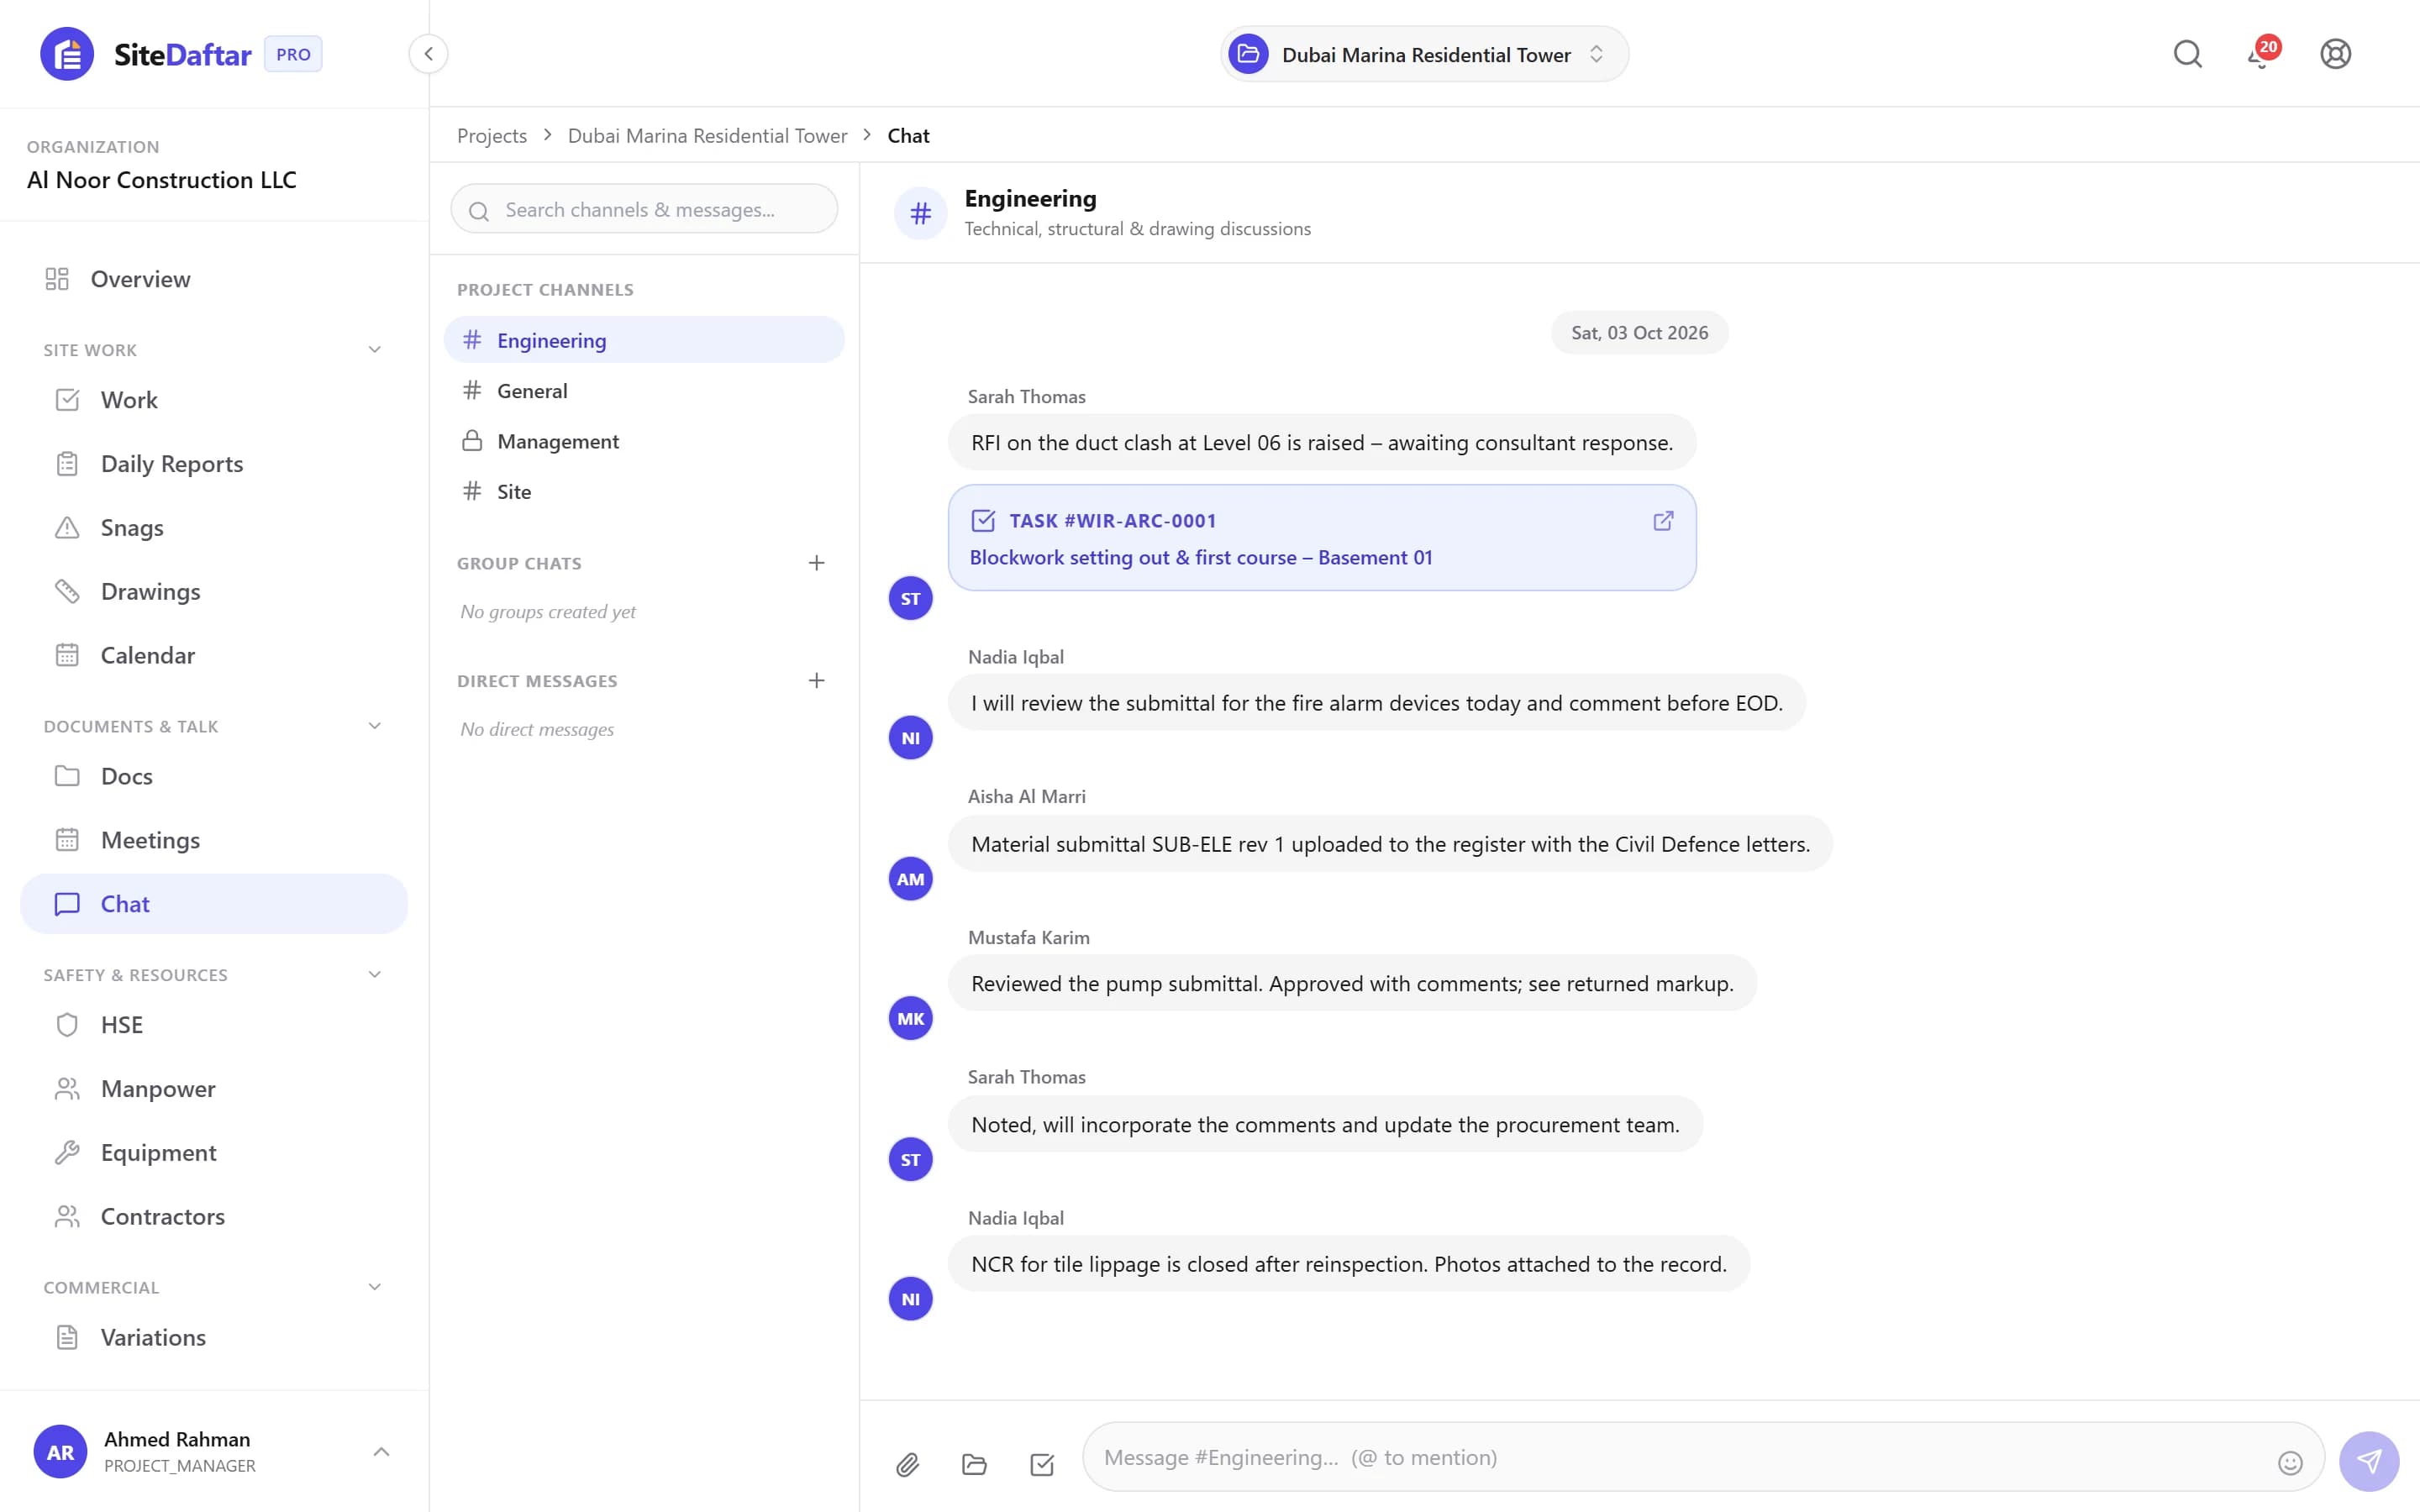Screen dimensions: 2420x1512
Task: Click the Management channel lock icon
Action: coord(472,441)
